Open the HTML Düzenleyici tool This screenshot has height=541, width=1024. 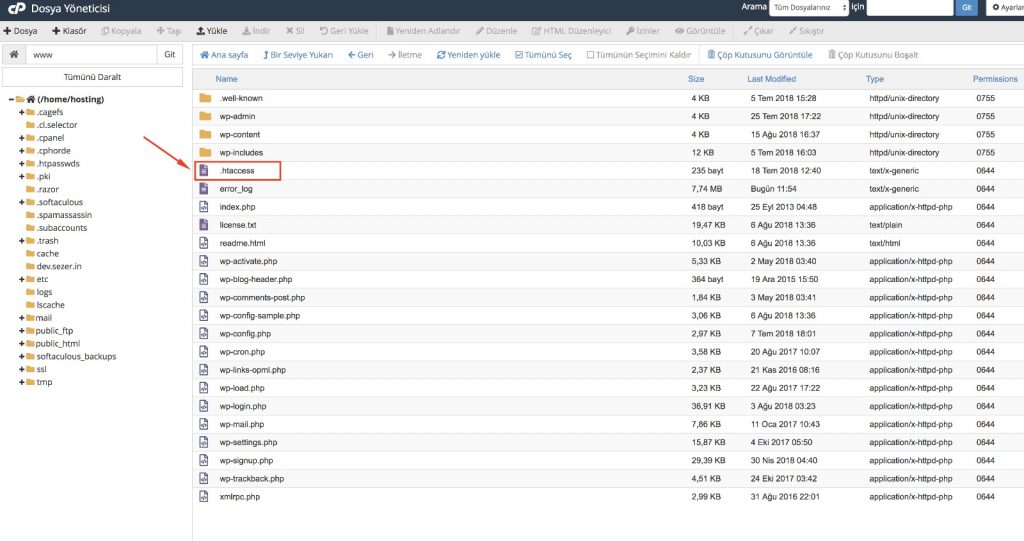[x=571, y=31]
